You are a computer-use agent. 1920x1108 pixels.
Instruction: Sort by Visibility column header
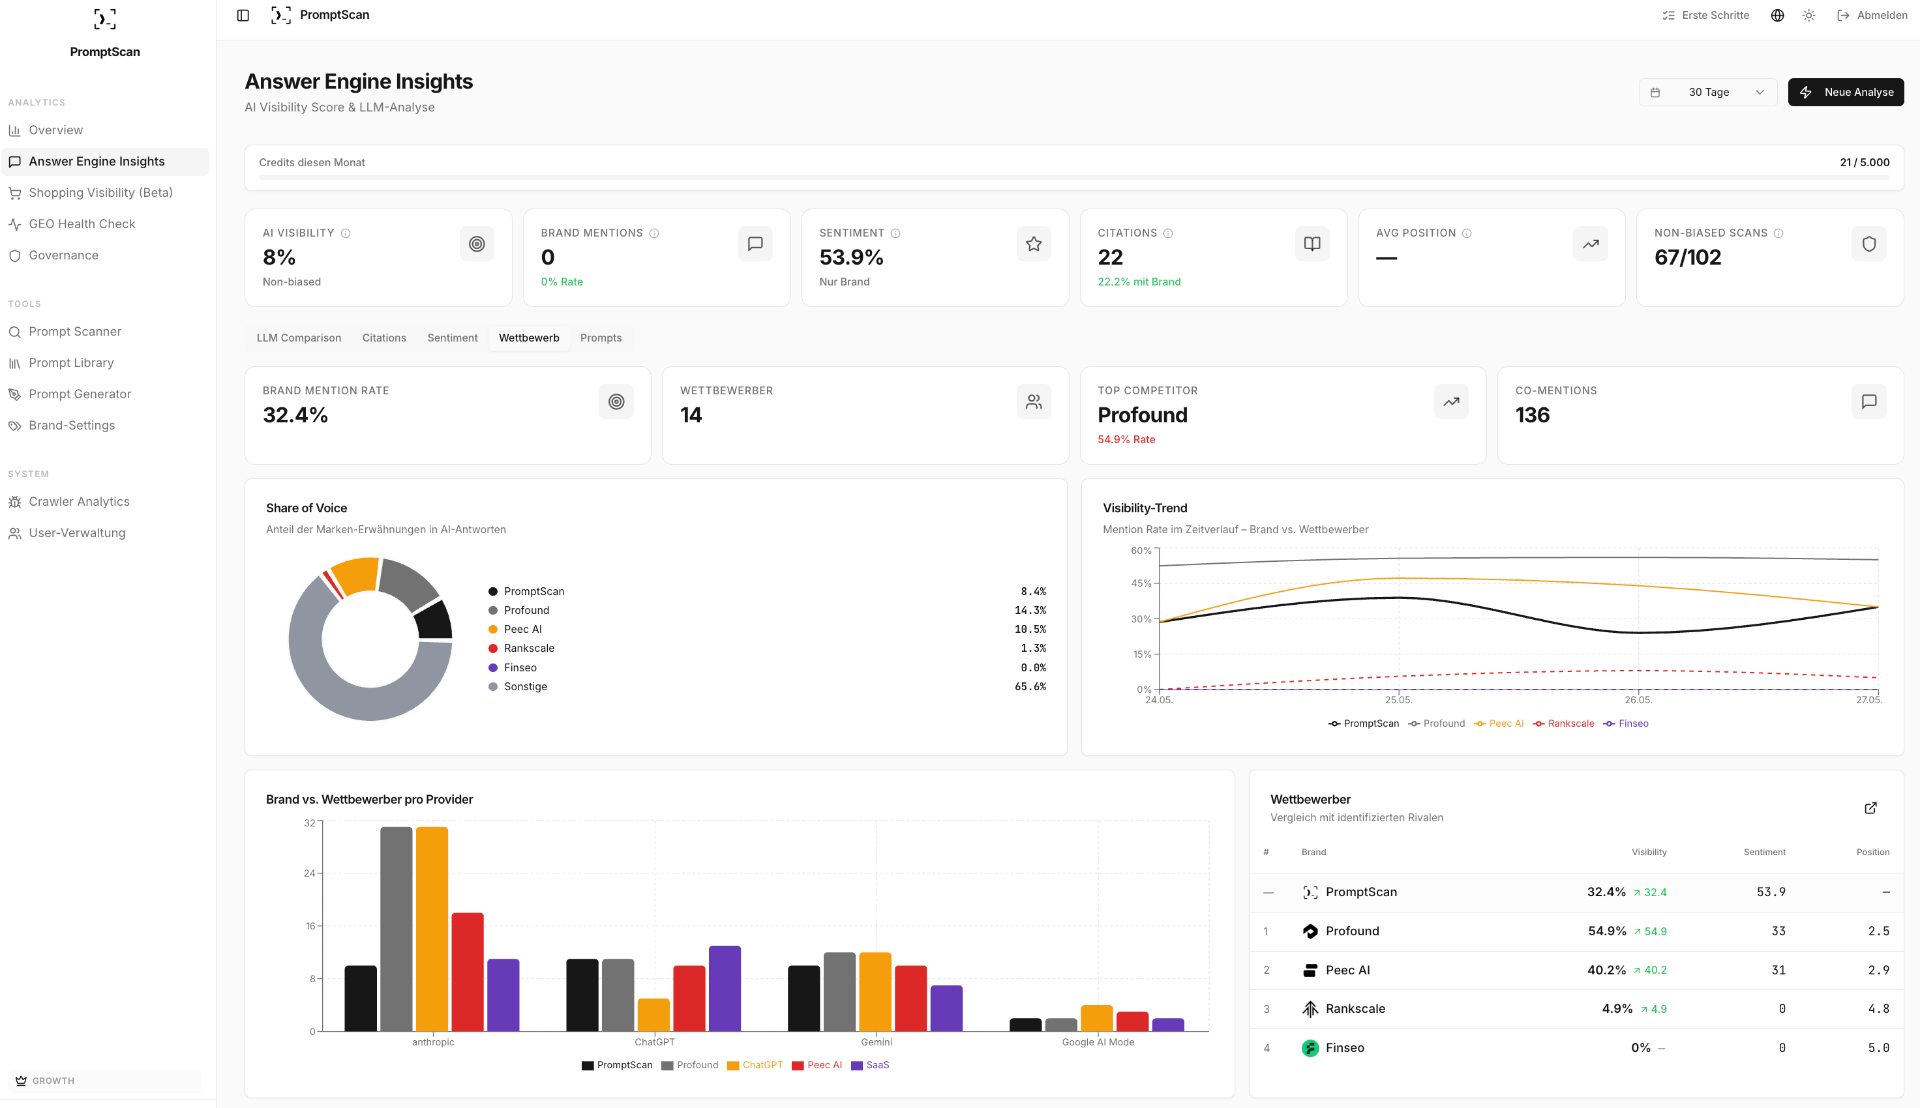(x=1649, y=853)
